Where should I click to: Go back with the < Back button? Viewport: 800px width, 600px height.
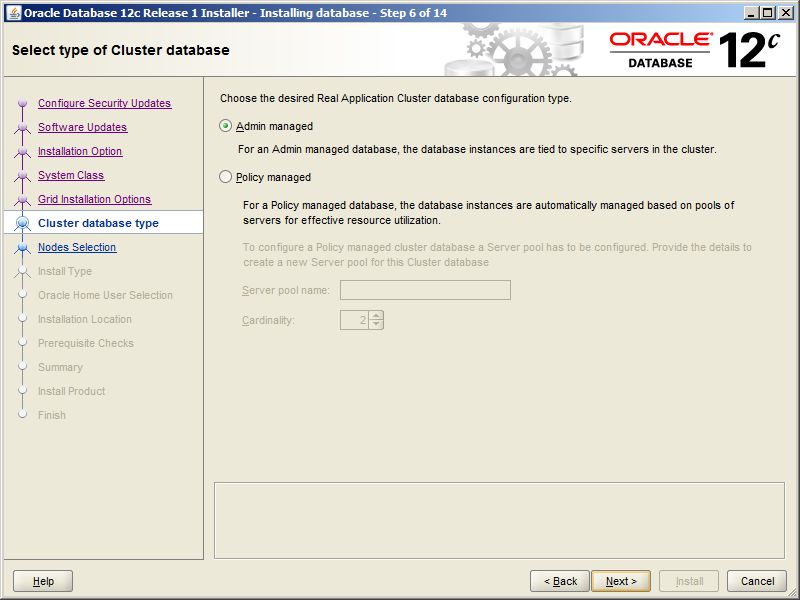pos(560,581)
